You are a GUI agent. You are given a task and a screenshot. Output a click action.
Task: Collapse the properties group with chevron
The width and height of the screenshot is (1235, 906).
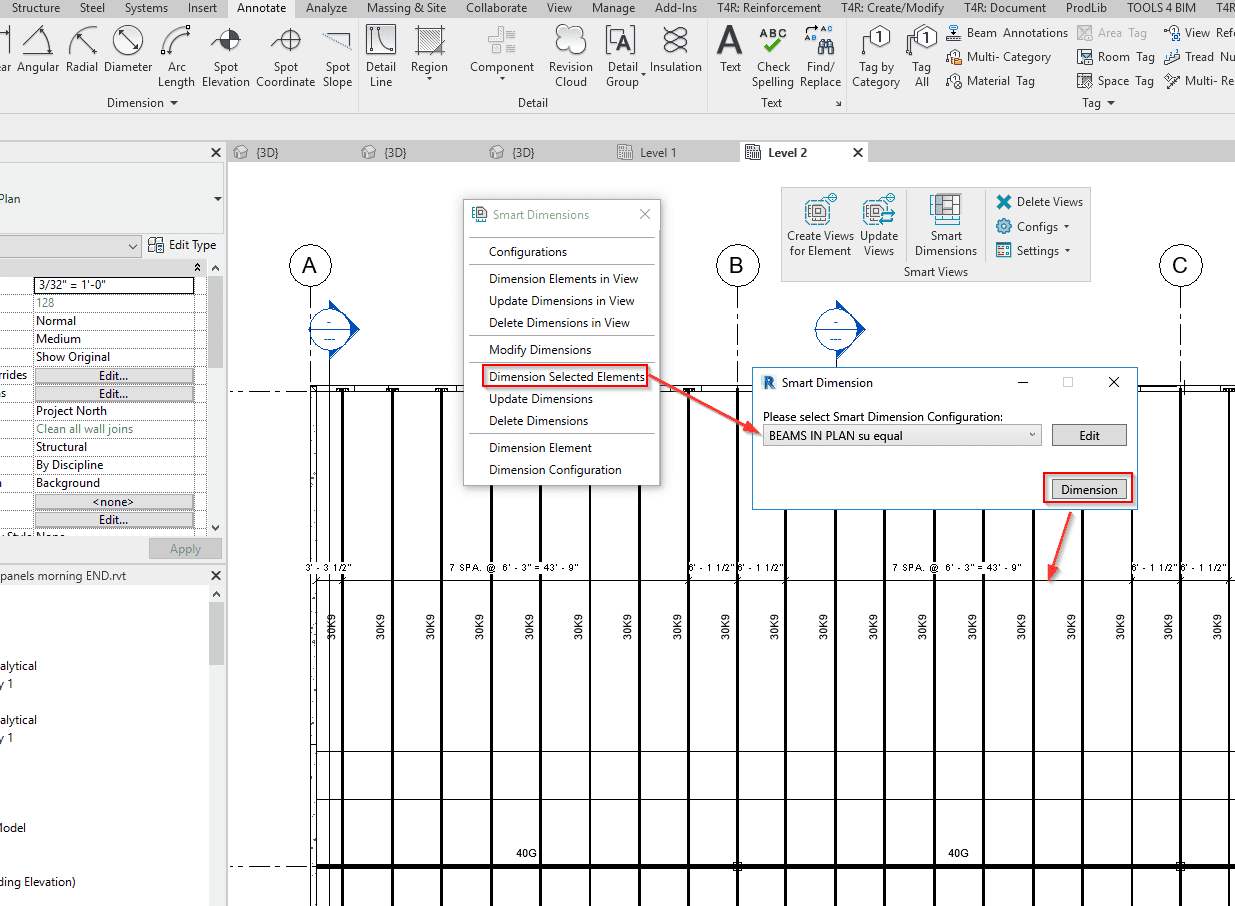coord(197,267)
